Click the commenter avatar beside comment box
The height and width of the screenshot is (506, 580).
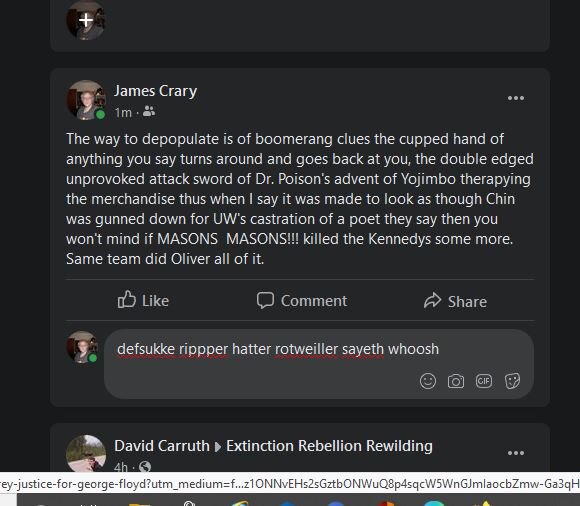[82, 347]
